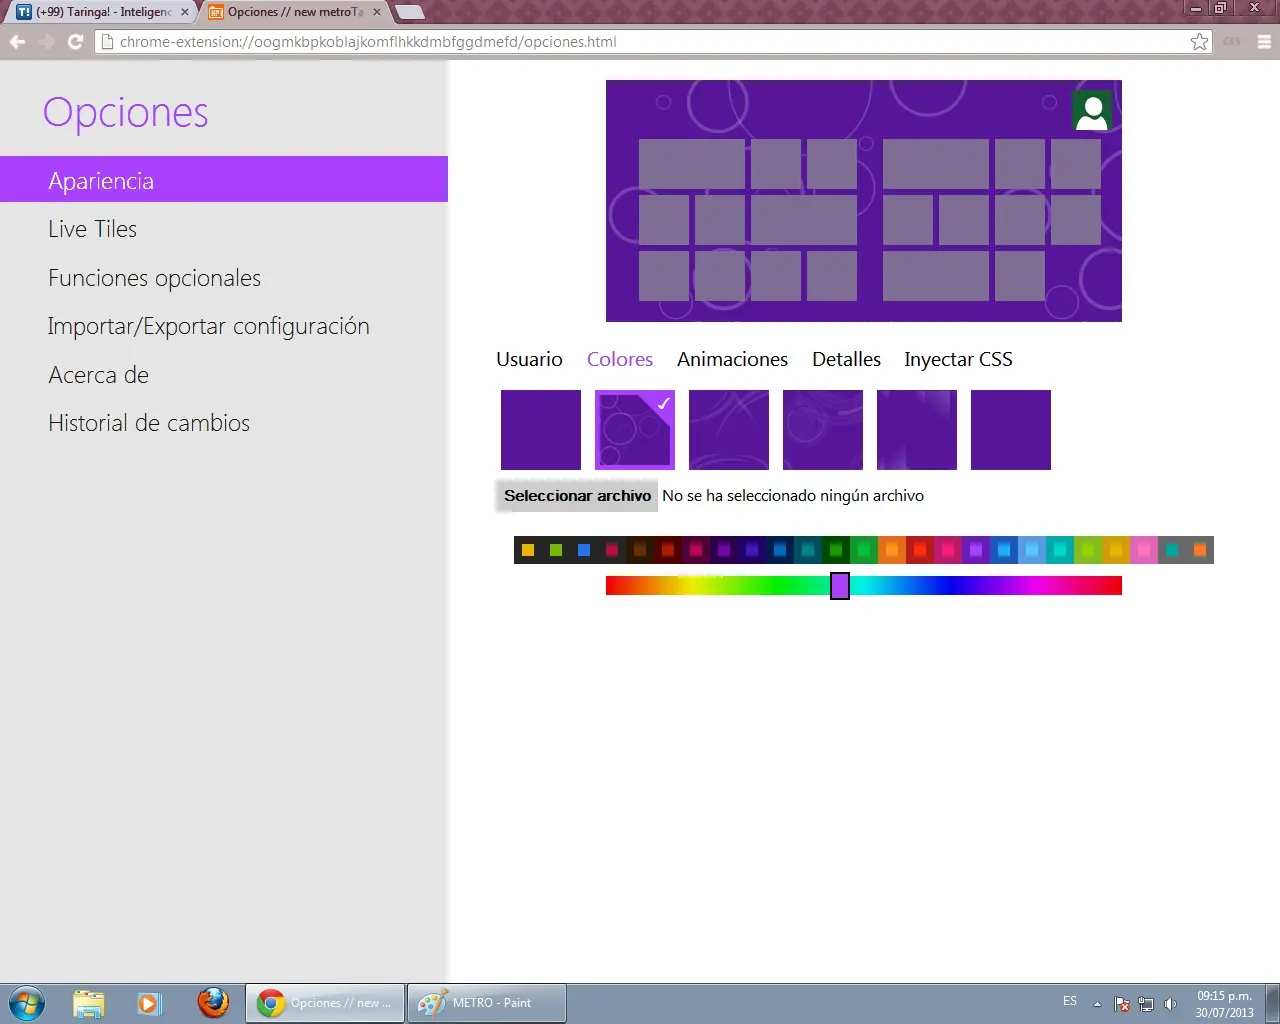Select the Opciones // new metroTab browser tab
The width and height of the screenshot is (1280, 1024).
point(295,12)
